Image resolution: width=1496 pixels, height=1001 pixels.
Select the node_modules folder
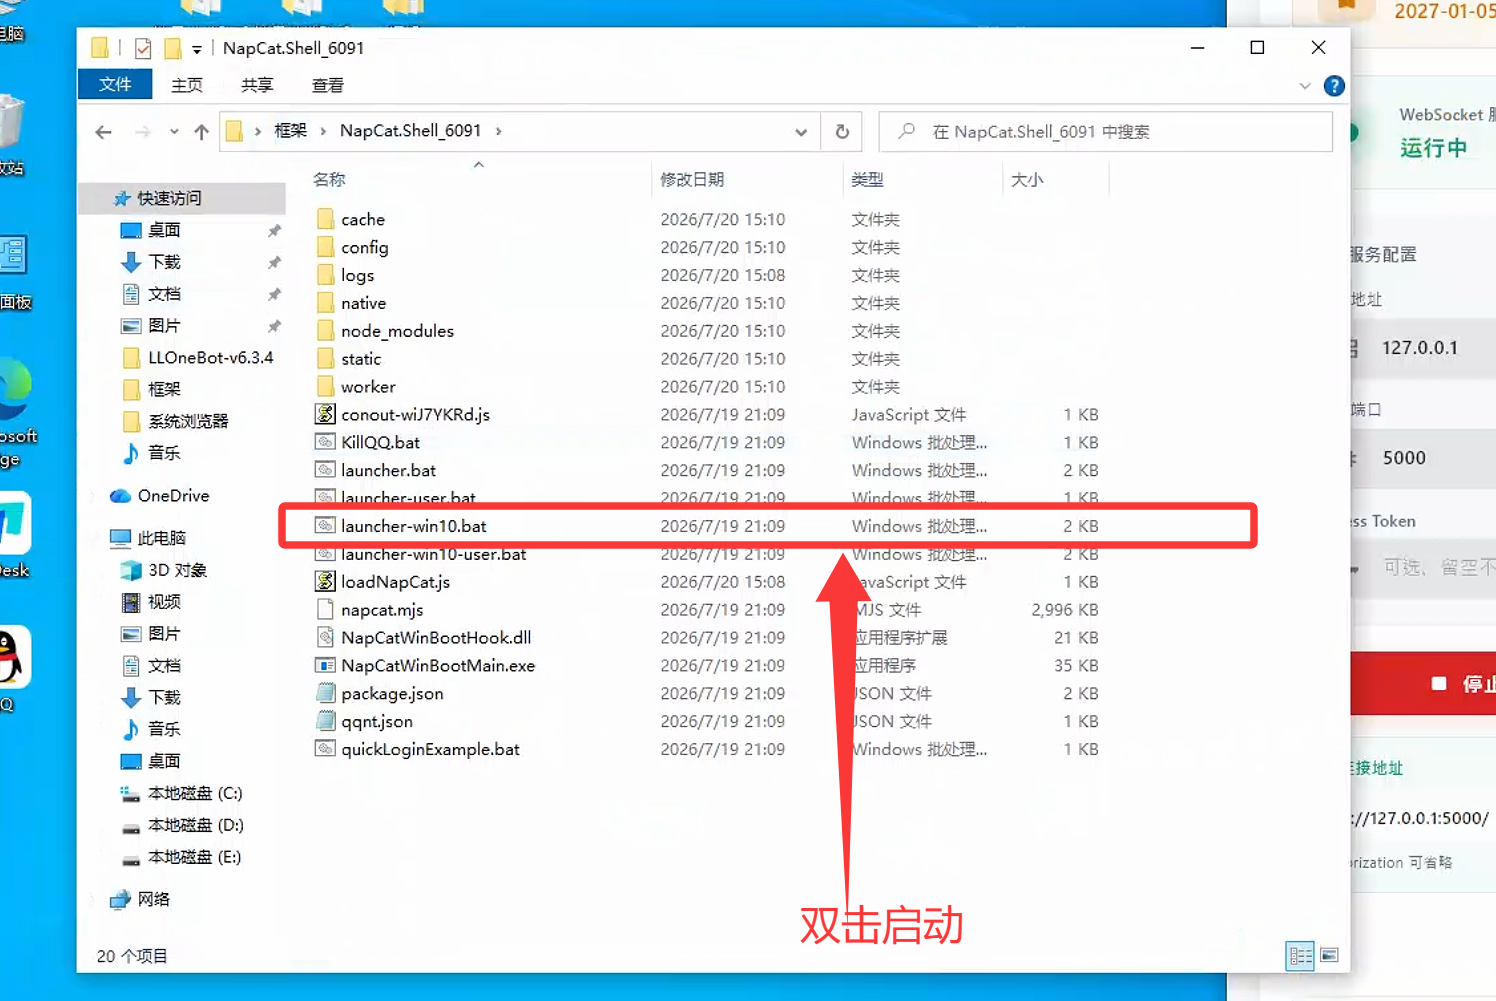(x=397, y=331)
